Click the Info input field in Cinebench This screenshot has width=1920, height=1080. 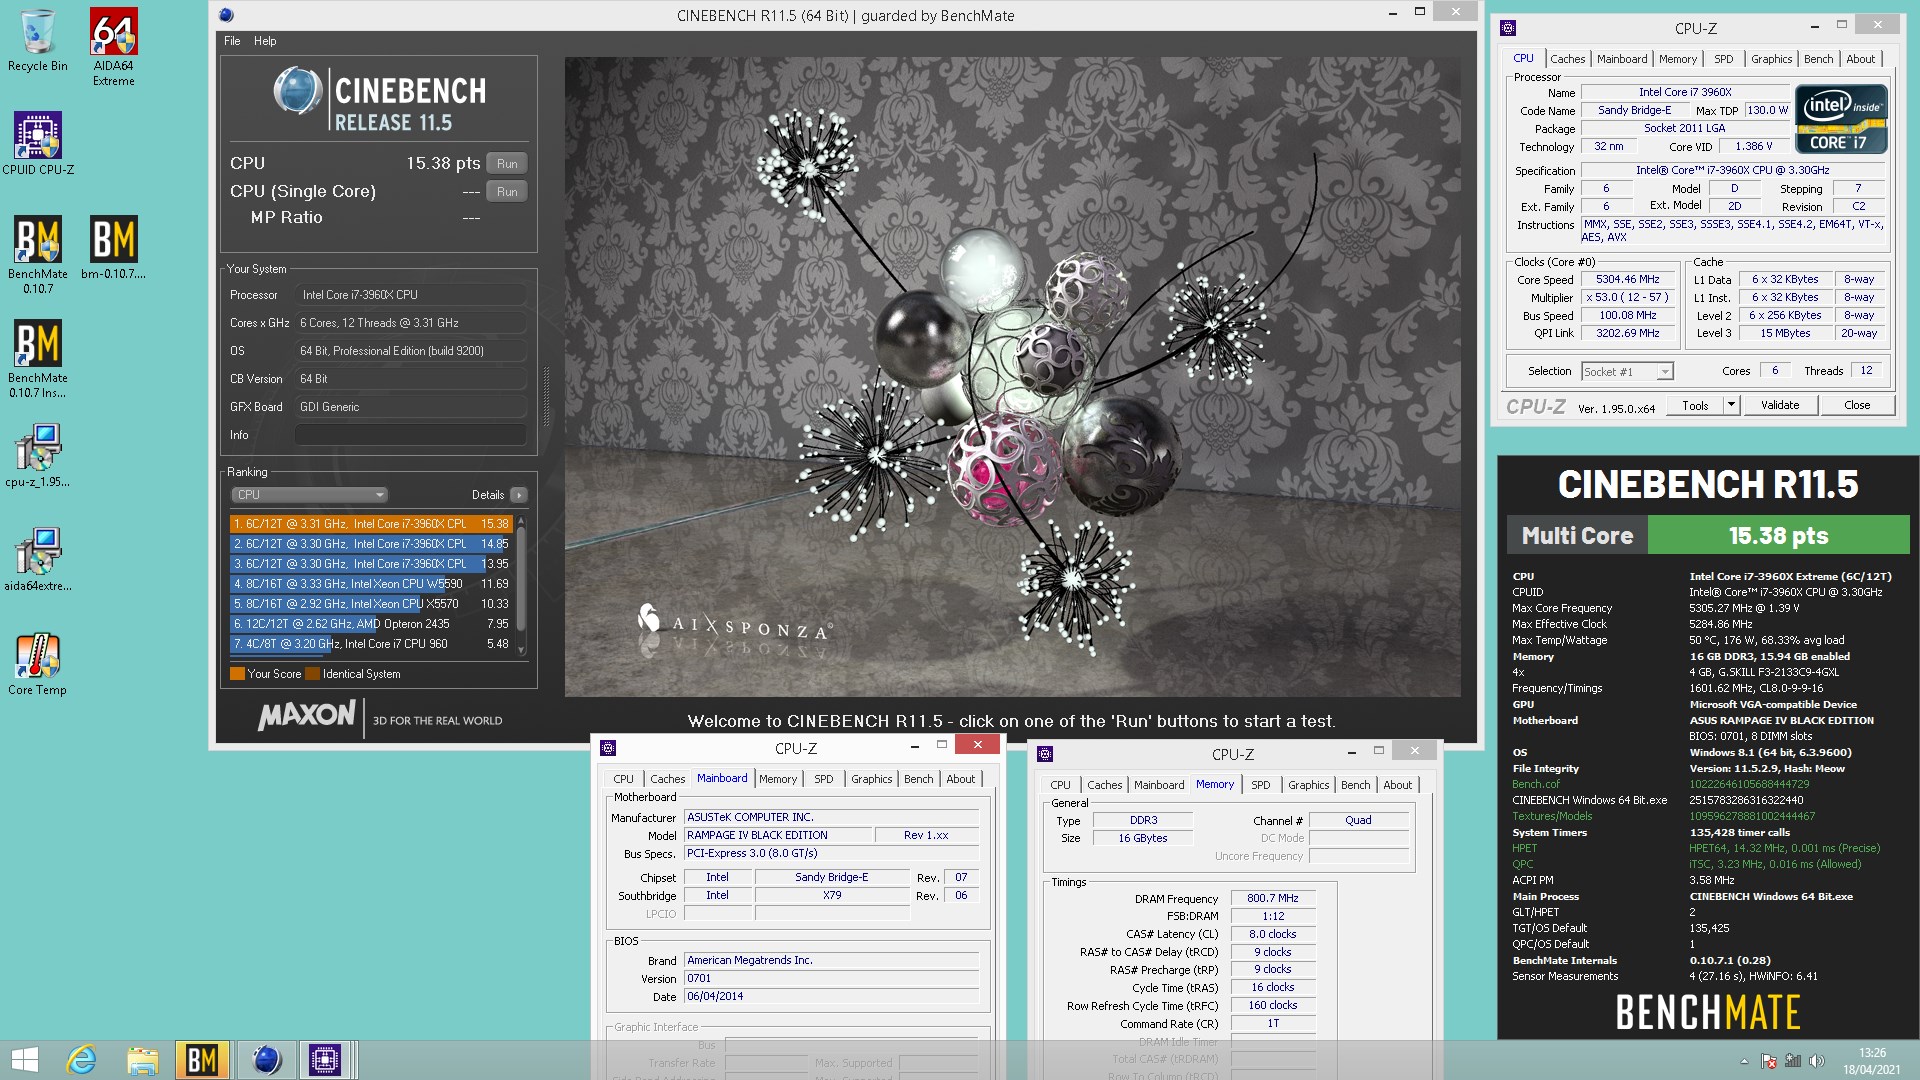[410, 435]
